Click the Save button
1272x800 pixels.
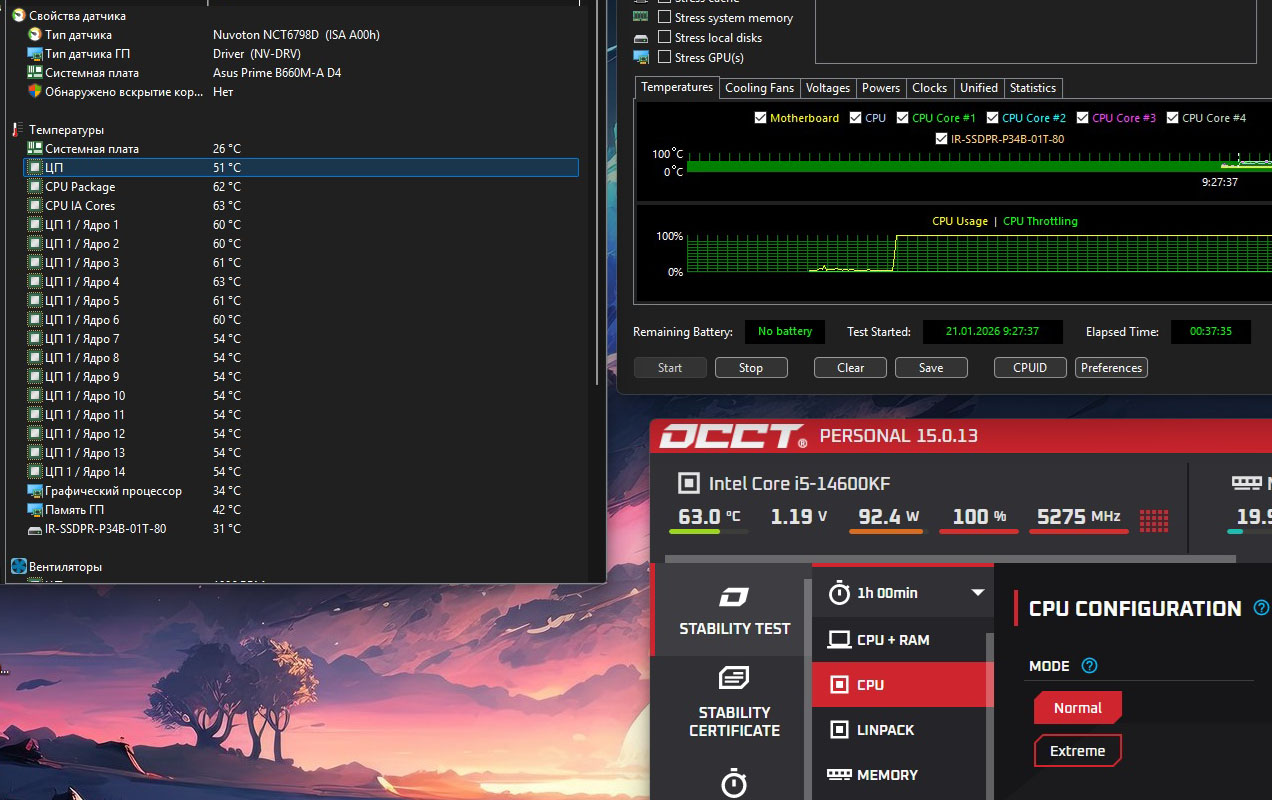click(x=931, y=368)
